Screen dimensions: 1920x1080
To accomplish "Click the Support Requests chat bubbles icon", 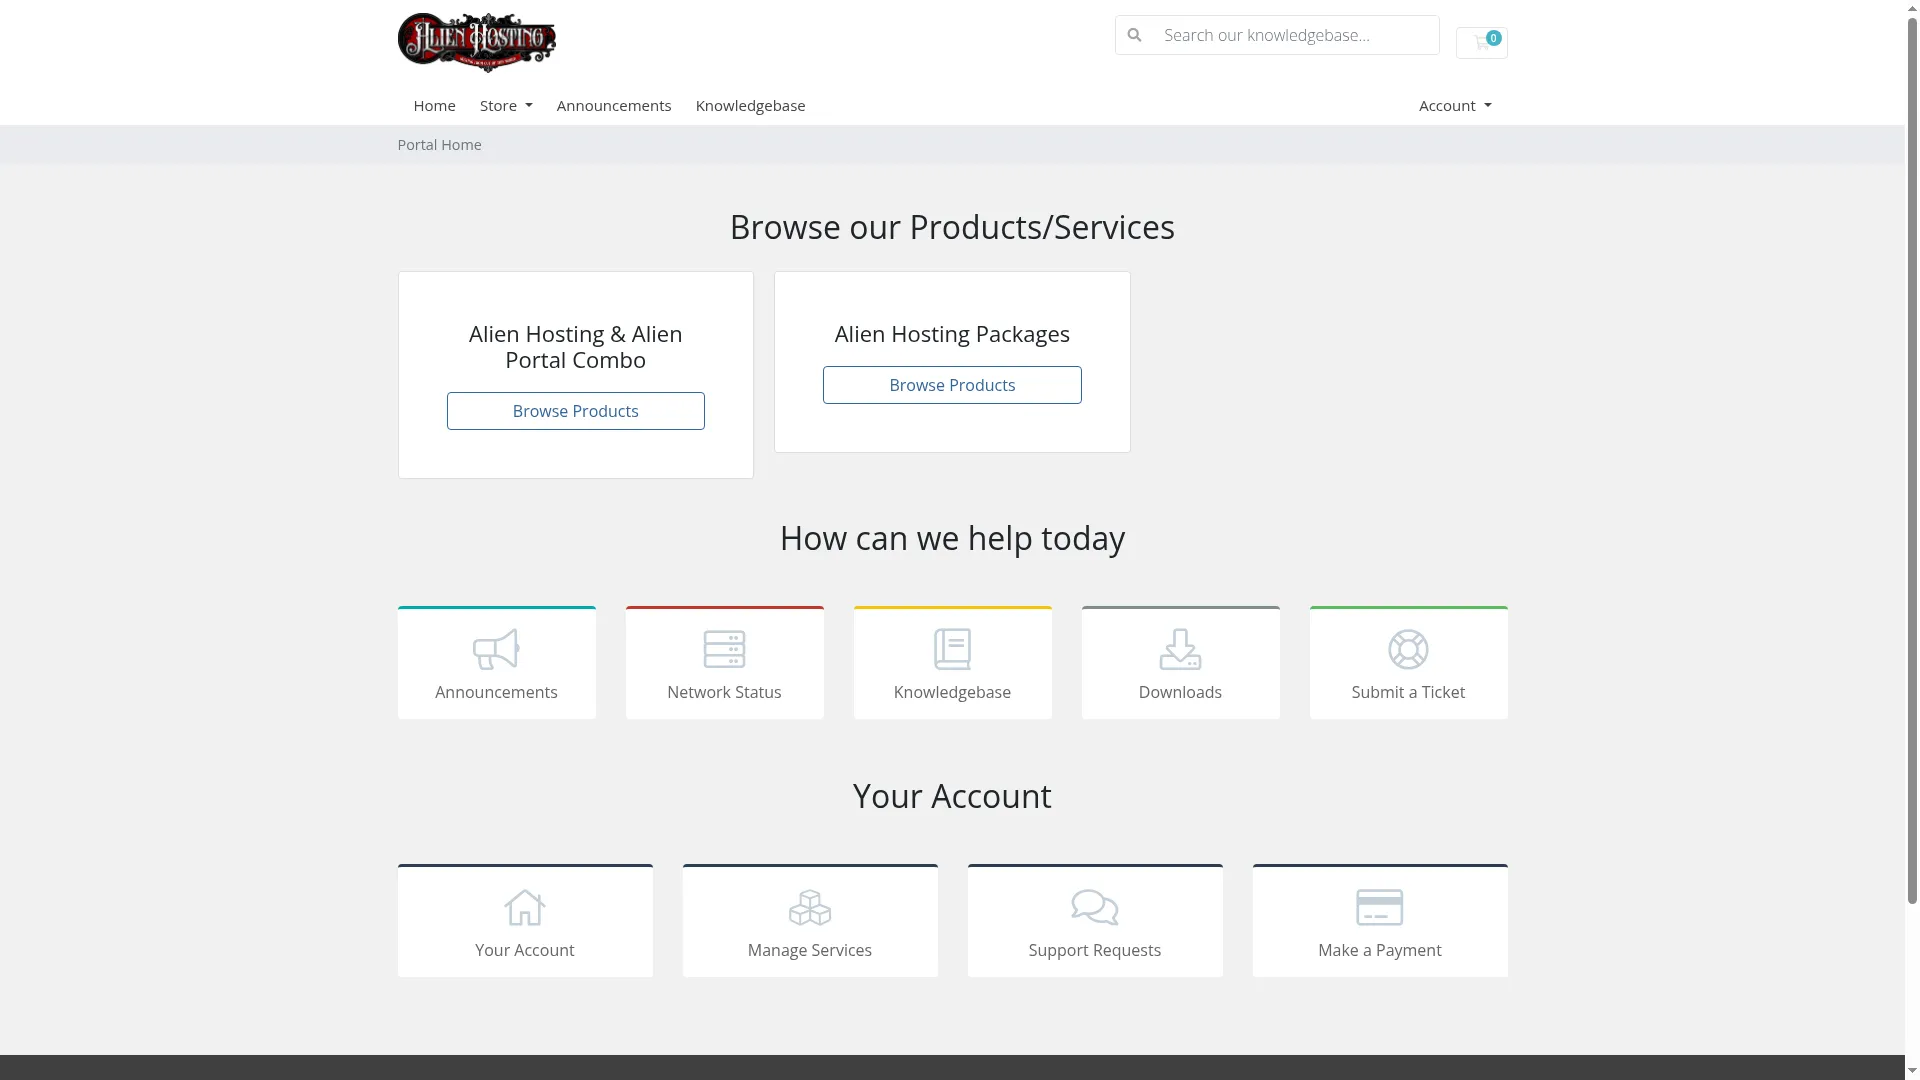I will click(x=1095, y=907).
